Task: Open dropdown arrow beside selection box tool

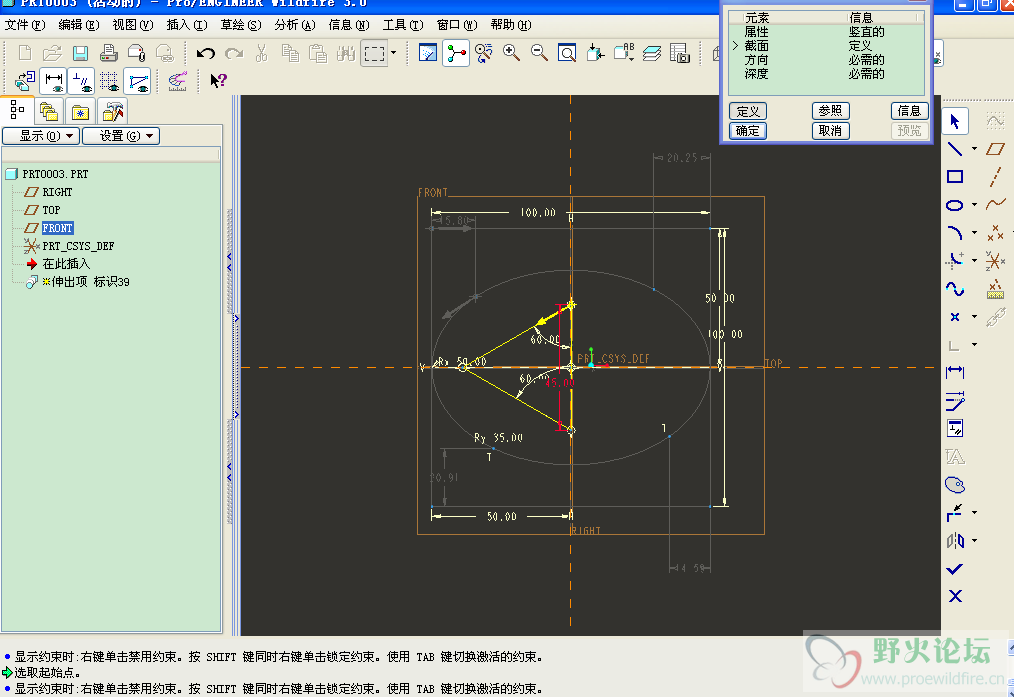Action: tap(393, 53)
